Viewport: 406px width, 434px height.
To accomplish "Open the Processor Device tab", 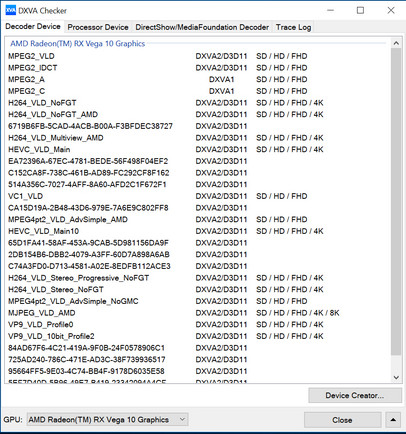I will (x=98, y=27).
